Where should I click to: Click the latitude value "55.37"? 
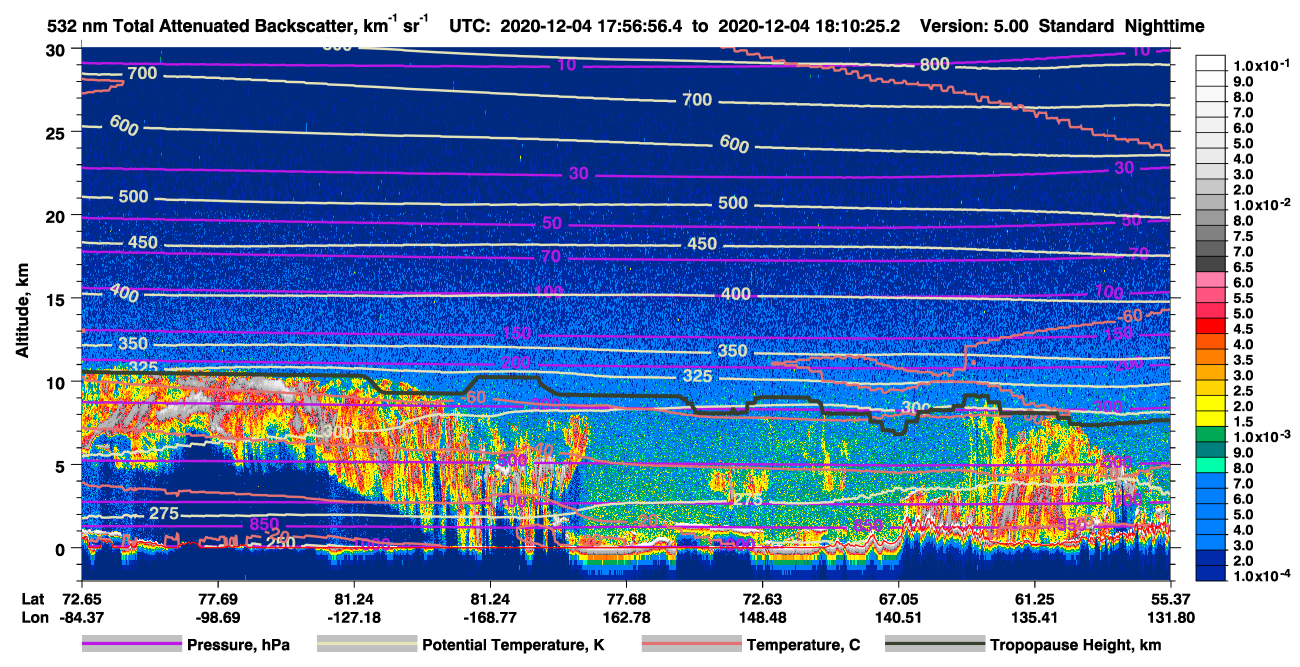1172,598
